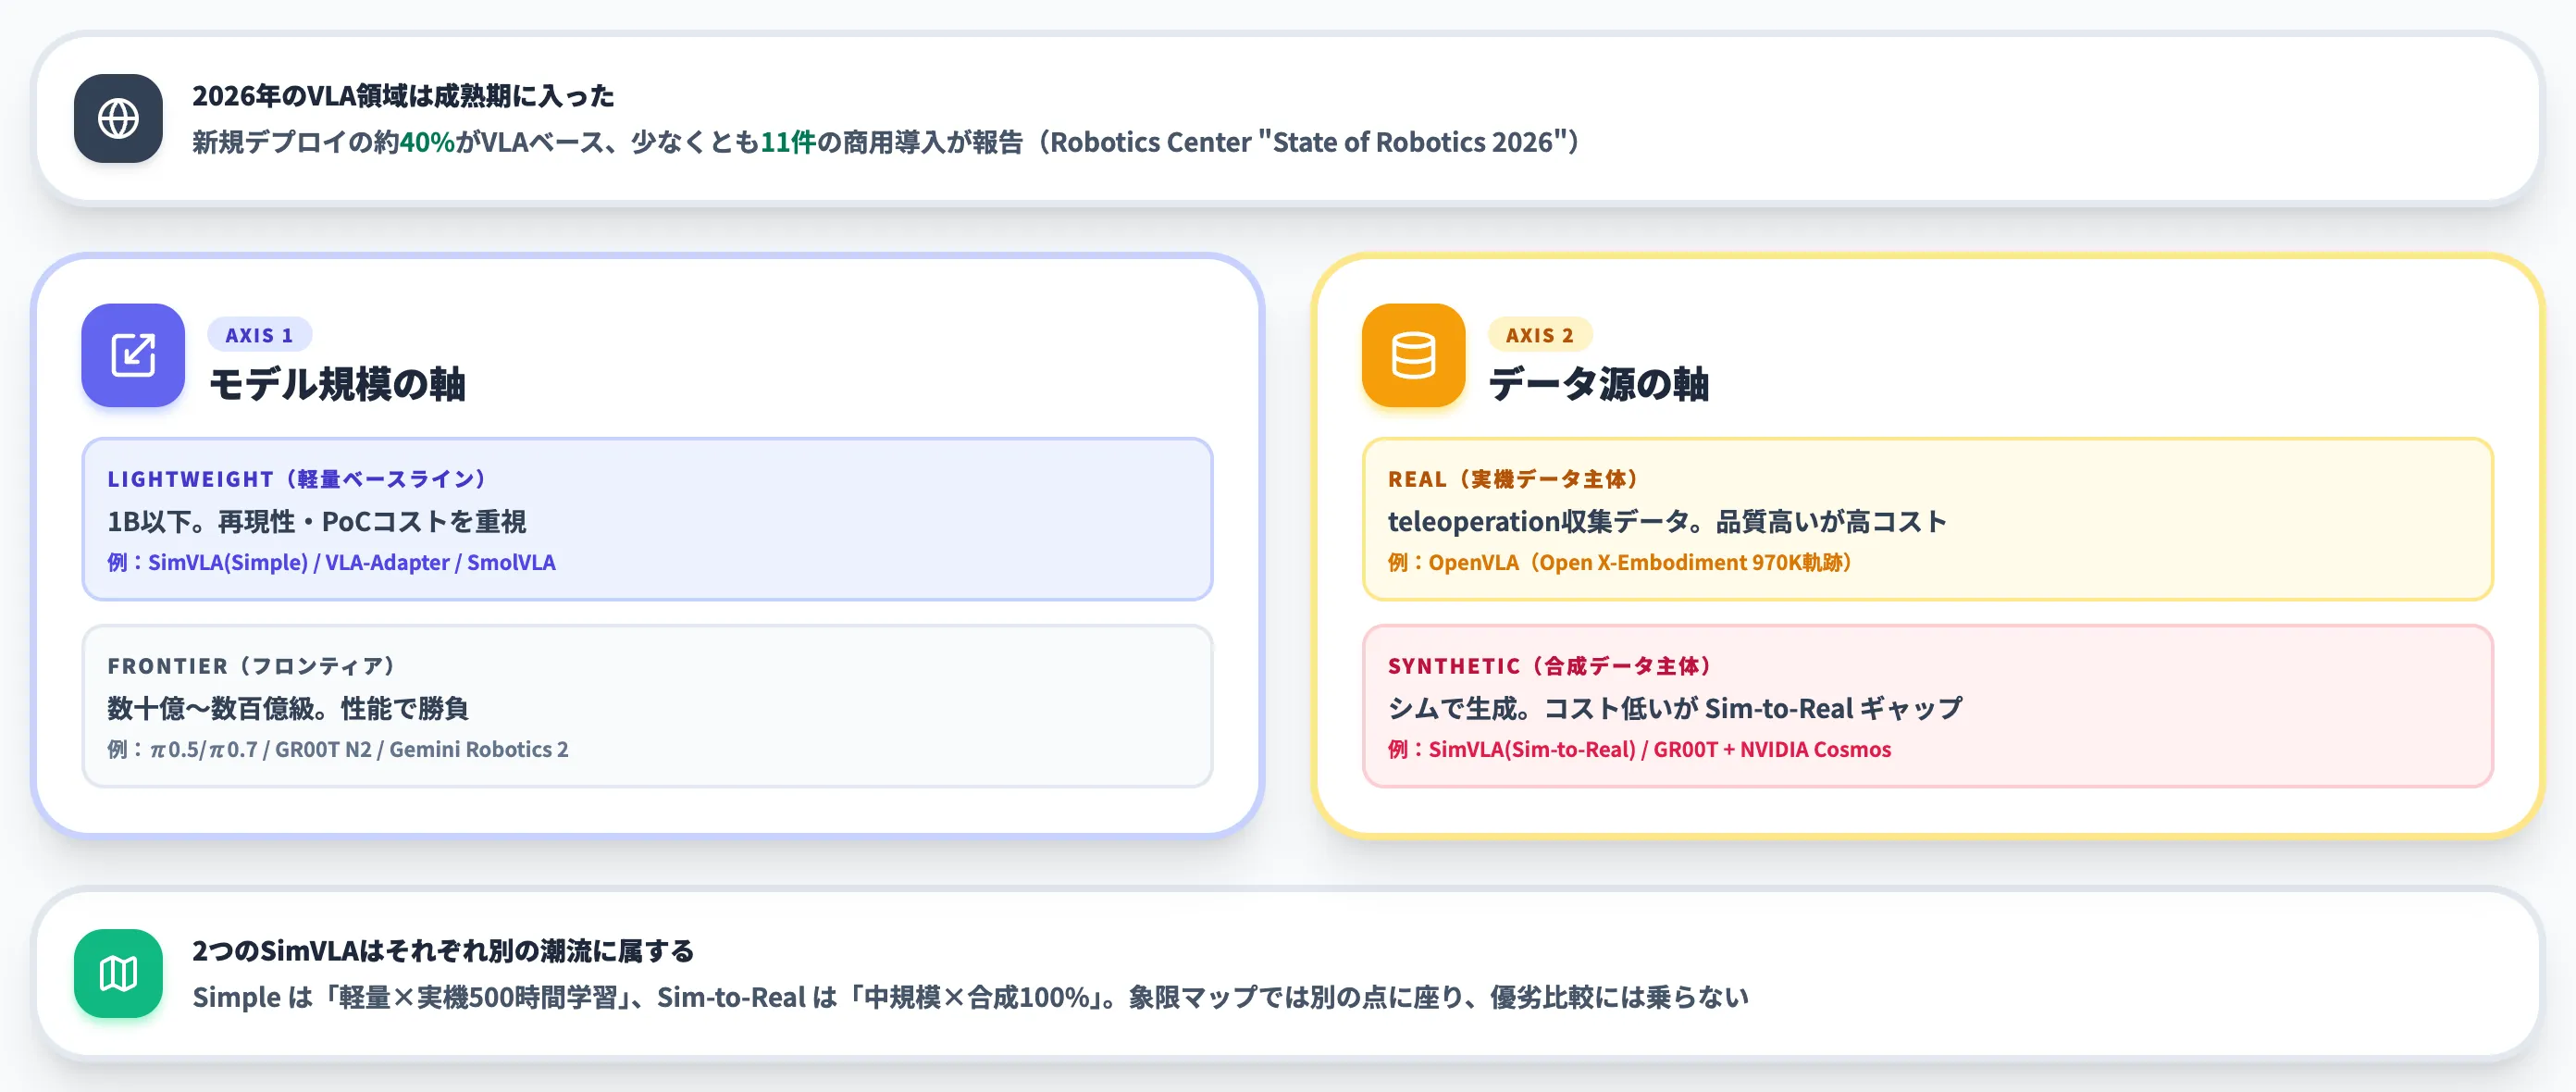Click the external-link icon beside AXIS 1
This screenshot has width=2576, height=1092.
(x=133, y=355)
